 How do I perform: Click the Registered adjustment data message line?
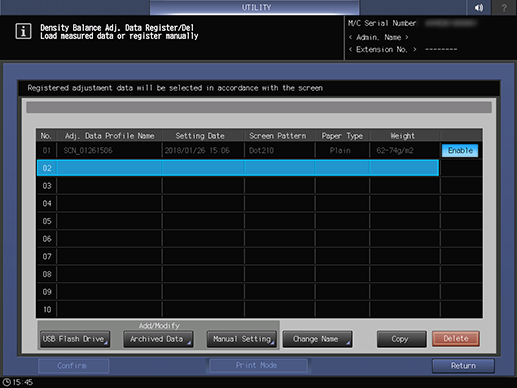pyautogui.click(x=175, y=88)
